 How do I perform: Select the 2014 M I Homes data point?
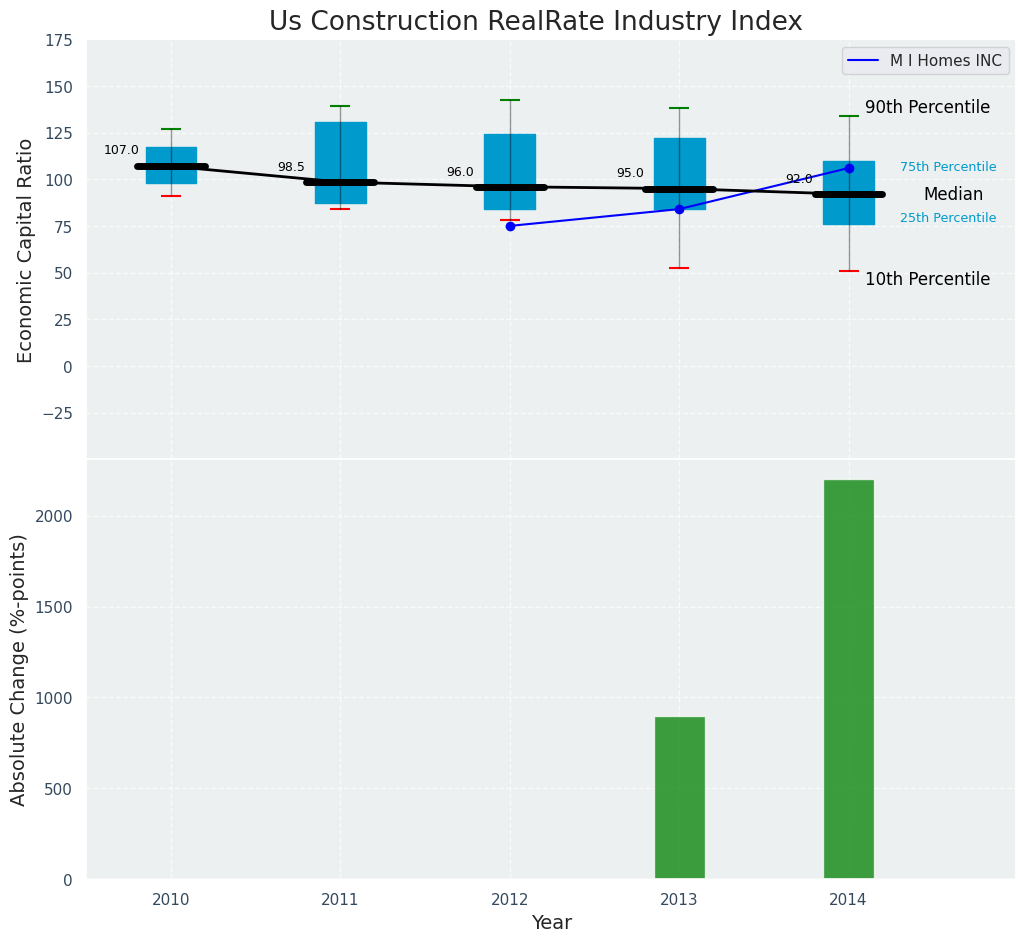[849, 168]
